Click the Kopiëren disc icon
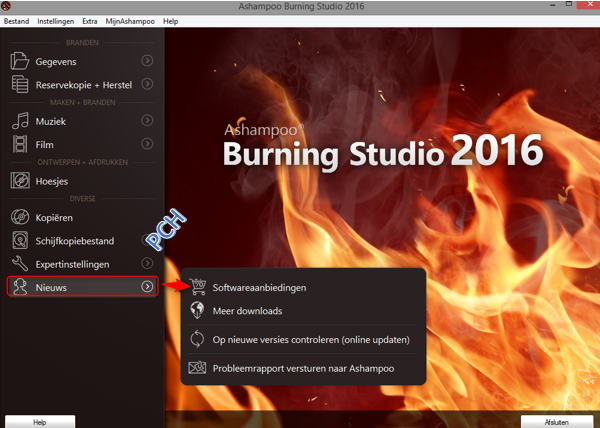600x428 pixels. tap(20, 217)
